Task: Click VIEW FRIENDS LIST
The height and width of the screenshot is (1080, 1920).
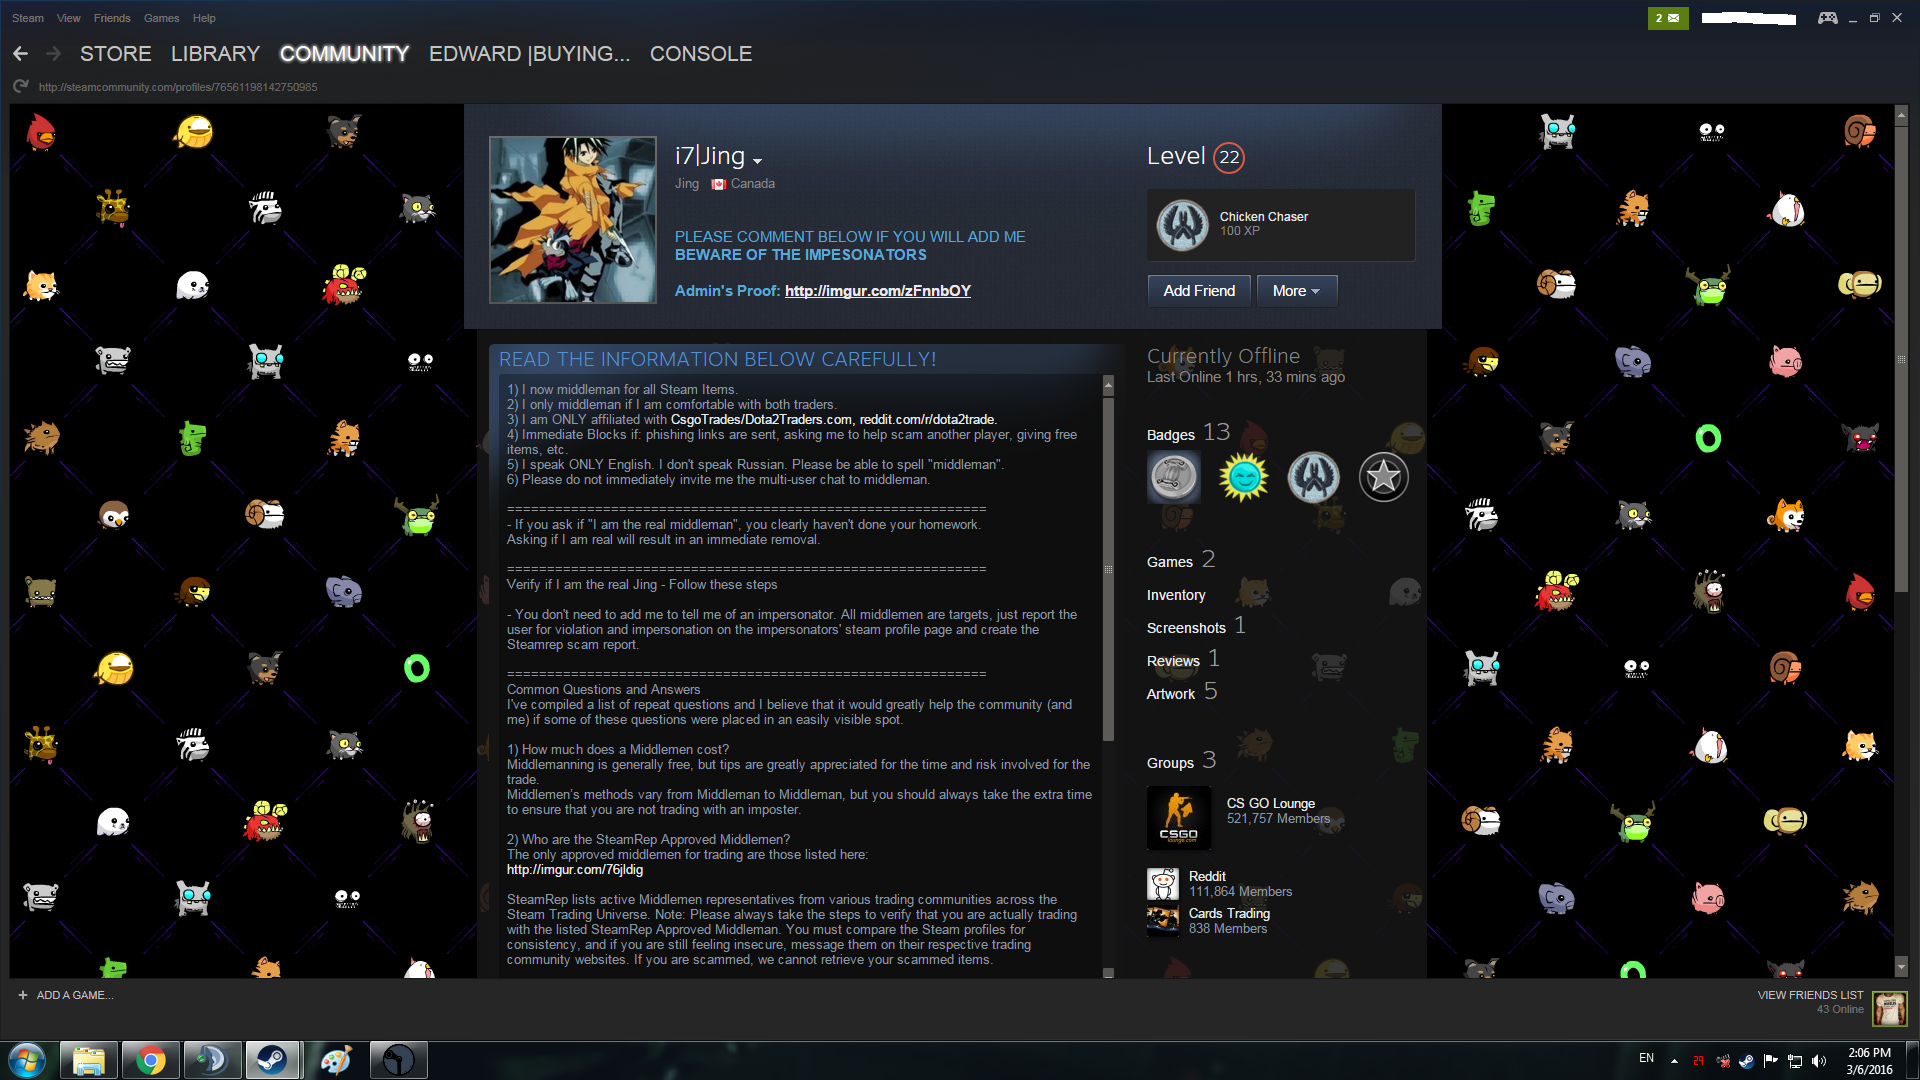Action: tap(1810, 995)
